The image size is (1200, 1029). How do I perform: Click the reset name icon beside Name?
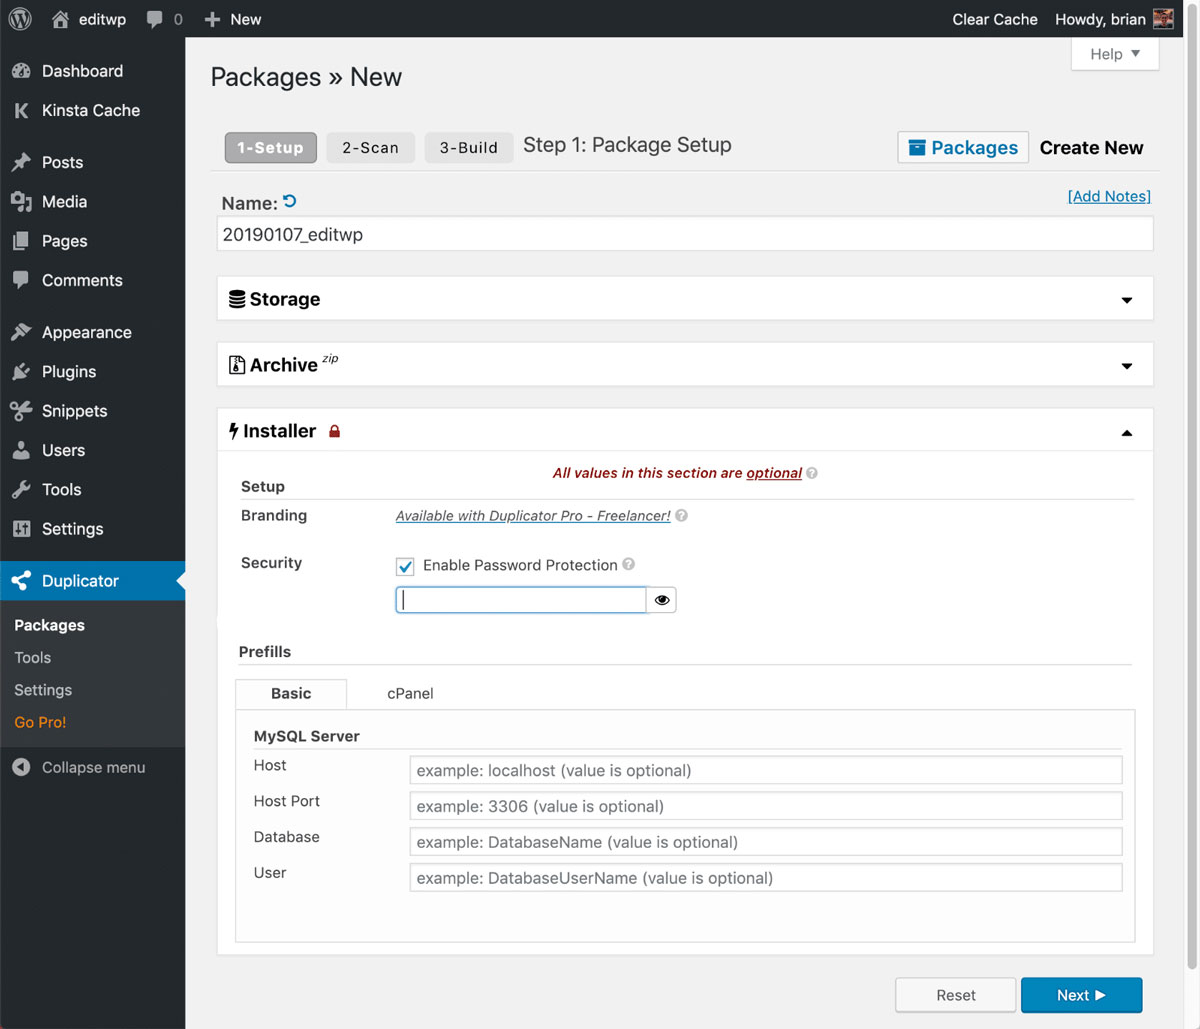(x=290, y=201)
